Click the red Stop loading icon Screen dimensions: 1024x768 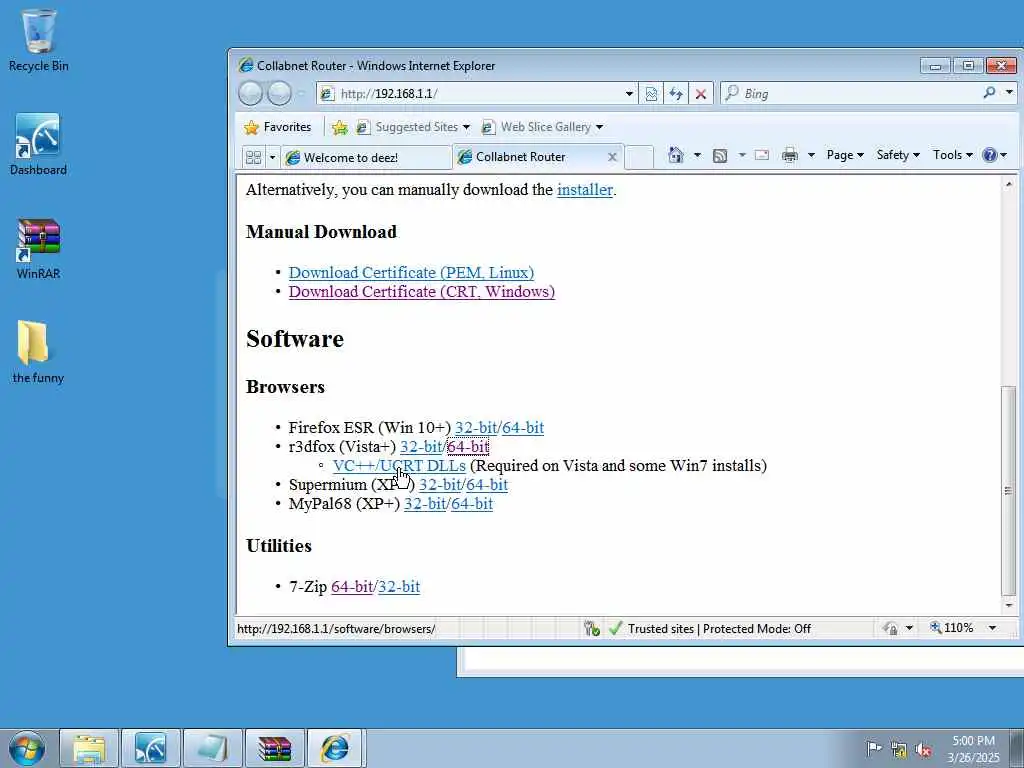pyautogui.click(x=701, y=94)
